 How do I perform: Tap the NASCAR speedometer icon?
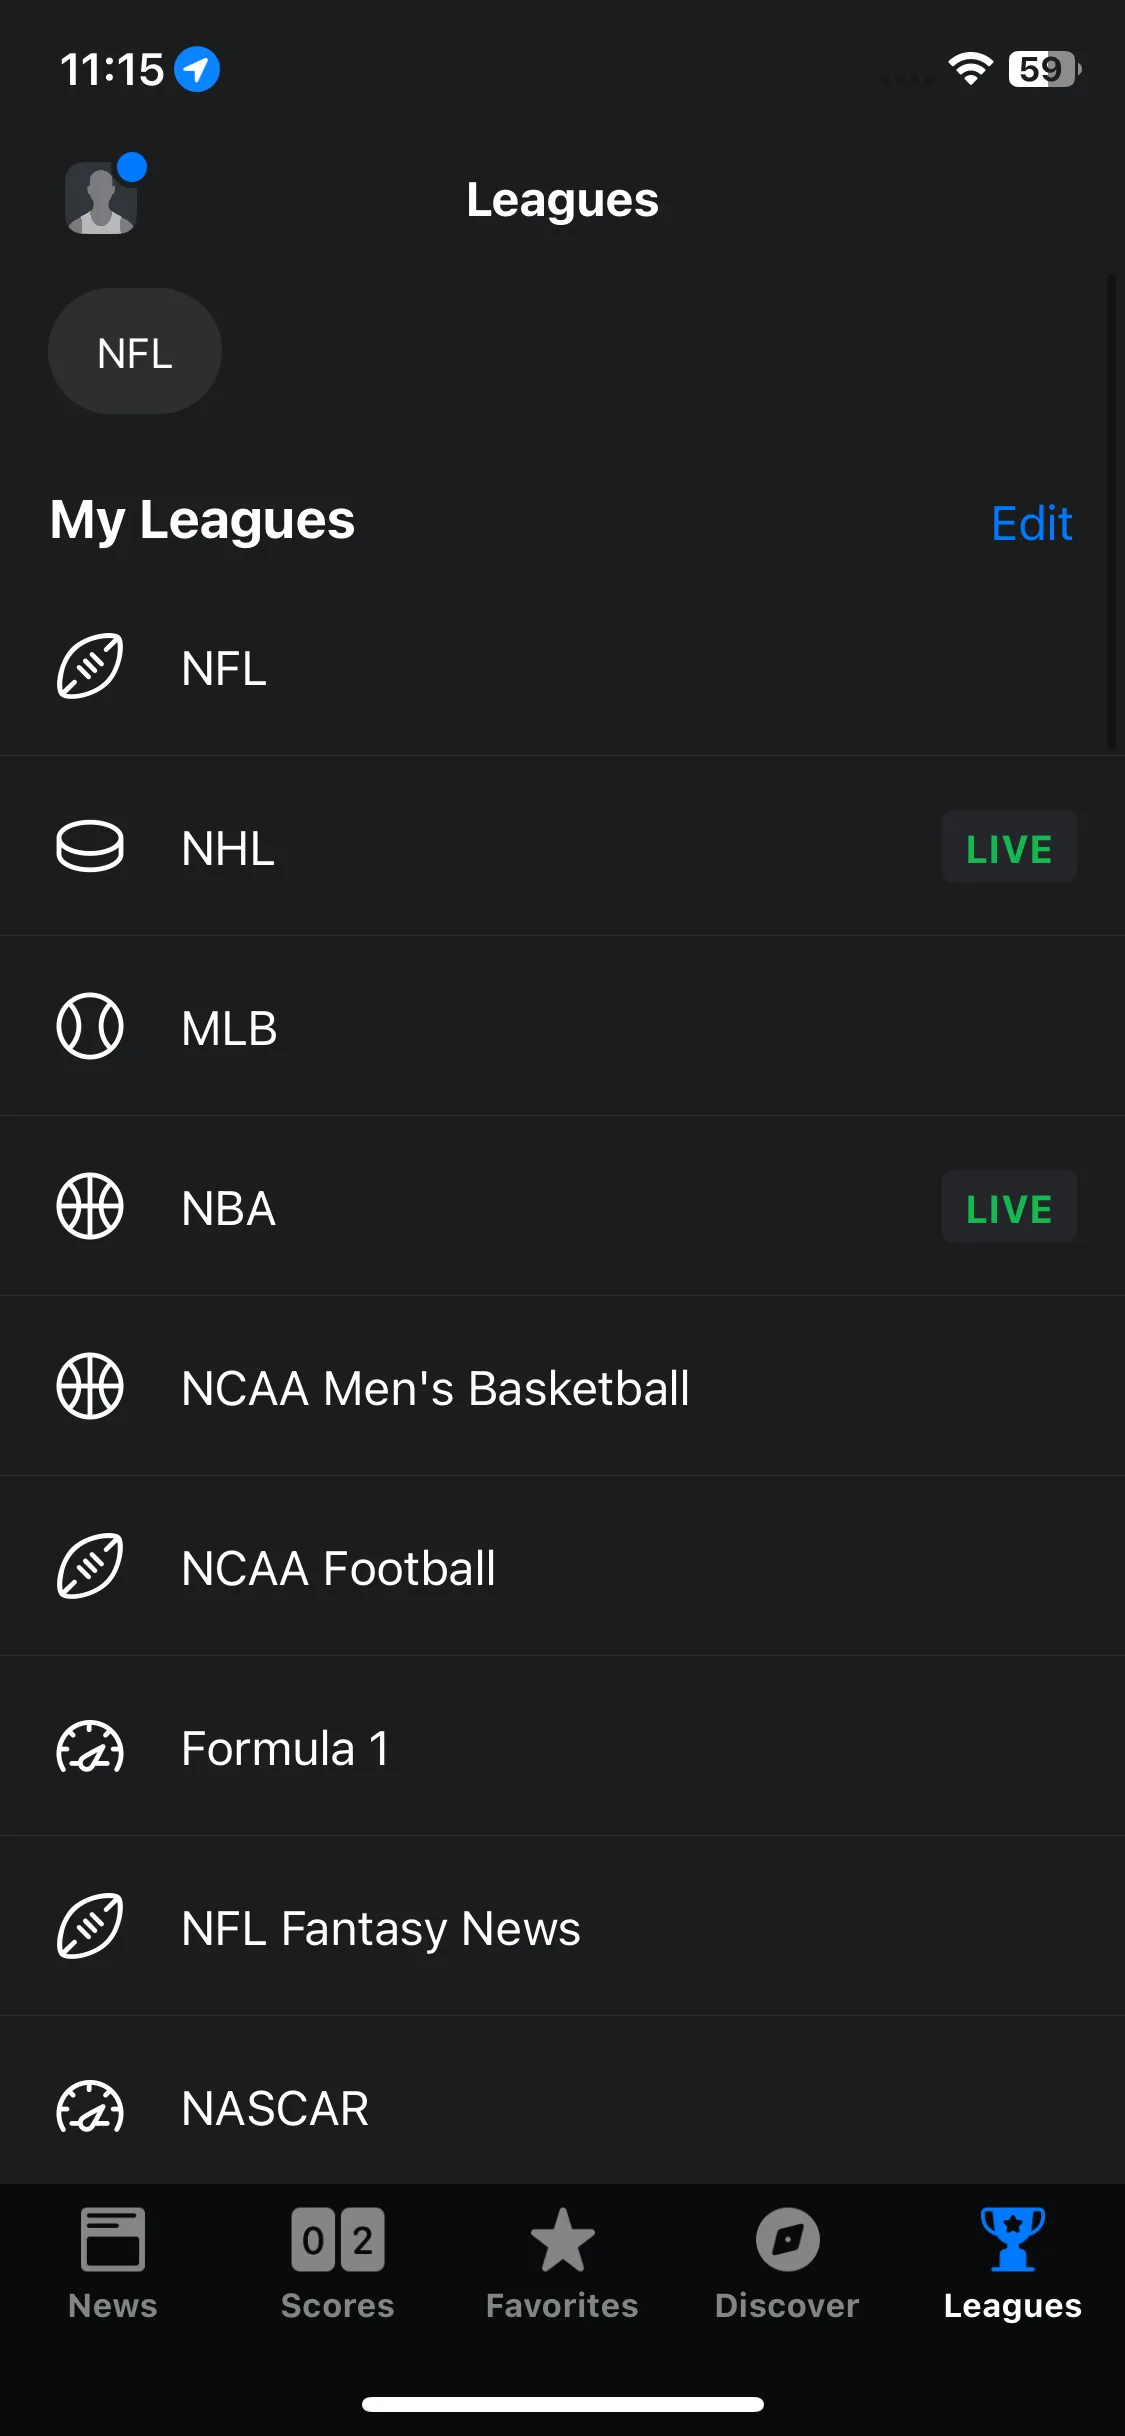coord(90,2106)
